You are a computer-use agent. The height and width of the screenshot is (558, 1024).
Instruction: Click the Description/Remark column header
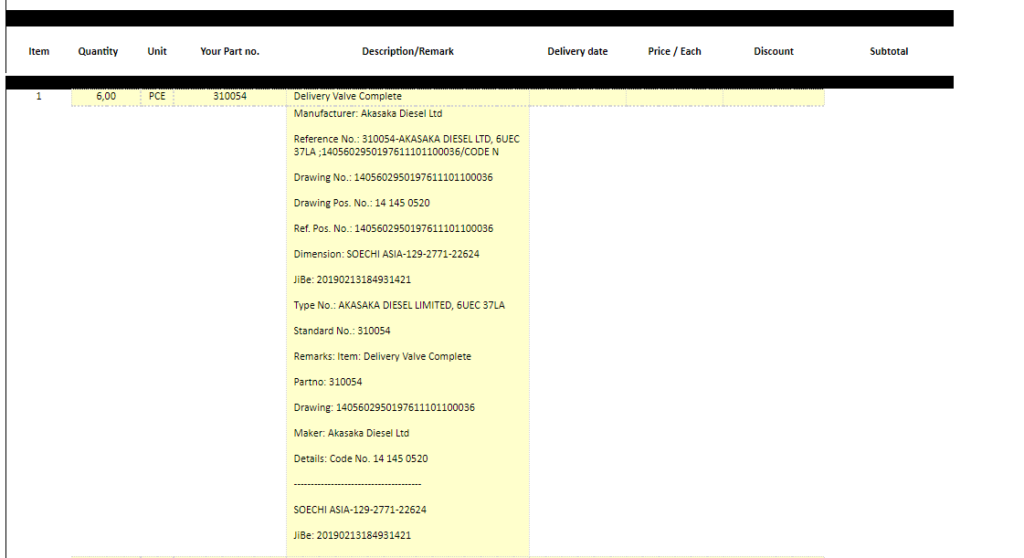coord(408,52)
